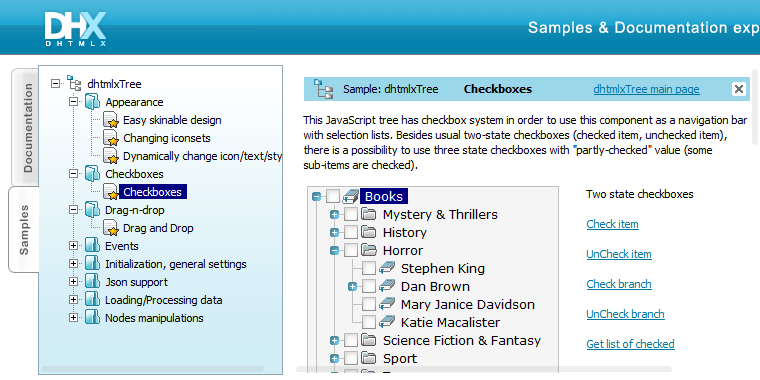Expand Initialization, general settings branch

[x=73, y=264]
